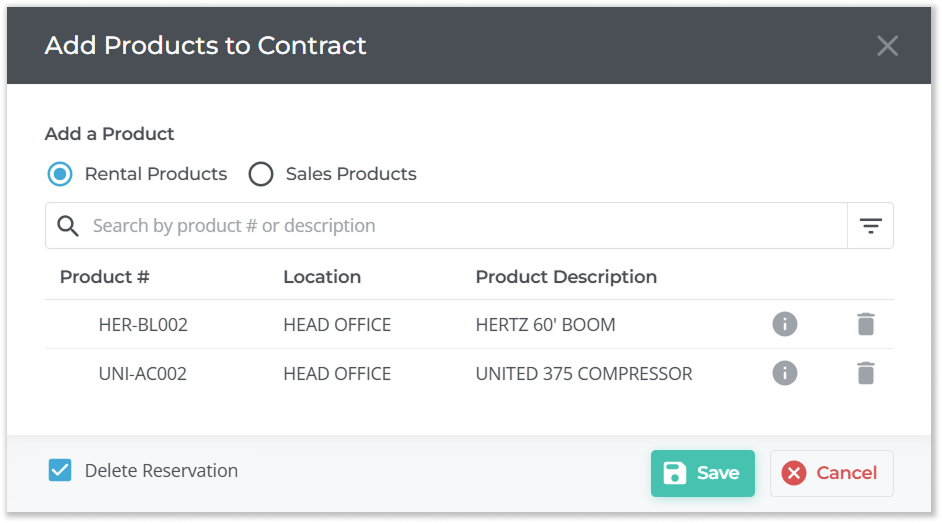
Task: Select the UNI-AC002 product number
Action: click(142, 374)
